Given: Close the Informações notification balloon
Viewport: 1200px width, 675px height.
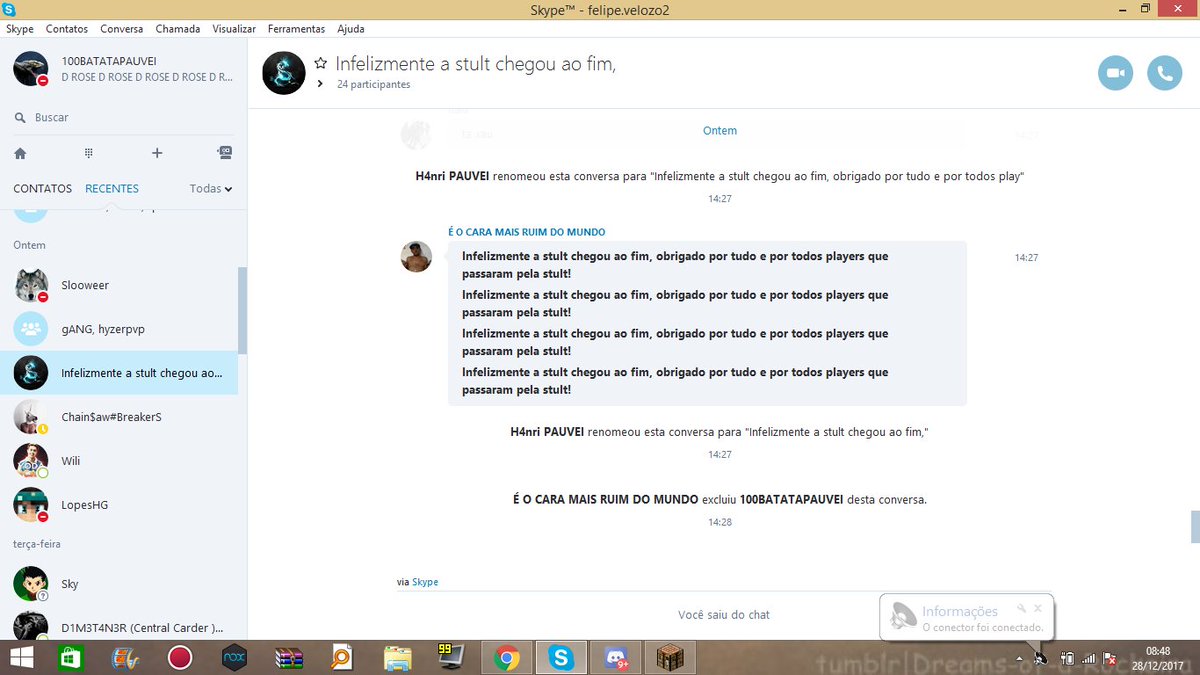Looking at the screenshot, I should pos(1038,607).
